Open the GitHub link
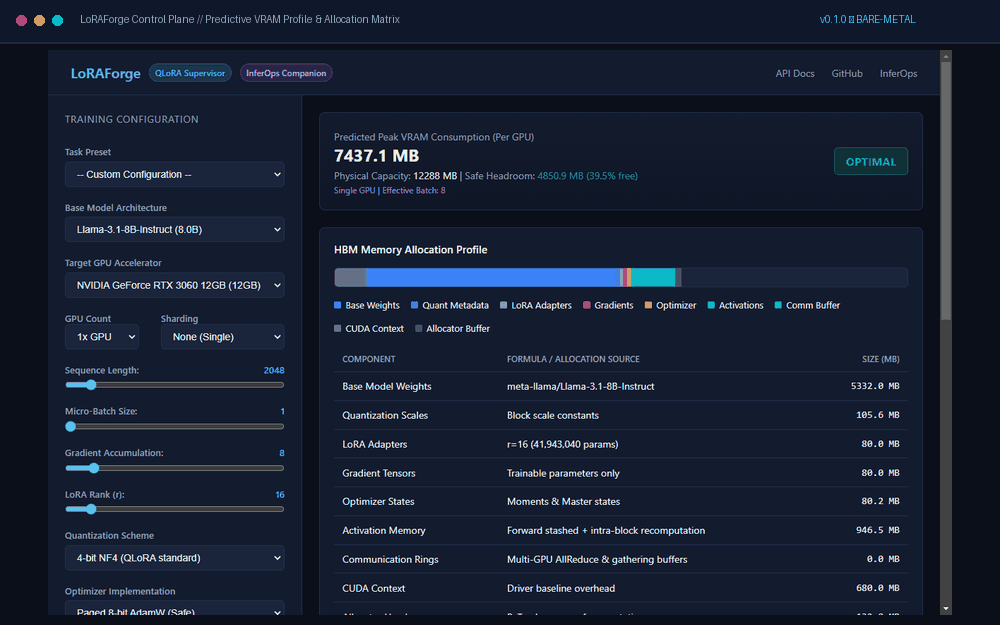Viewport: 1000px width, 625px height. (847, 73)
